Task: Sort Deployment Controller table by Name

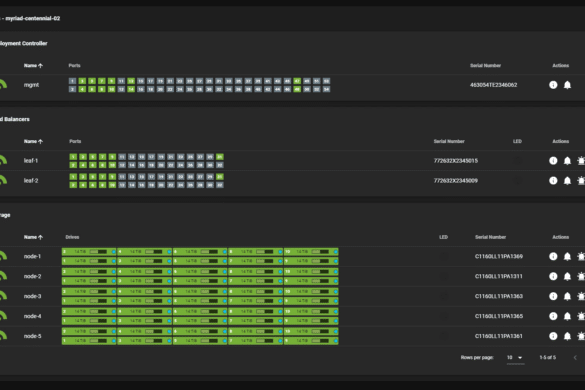Action: 33,66
